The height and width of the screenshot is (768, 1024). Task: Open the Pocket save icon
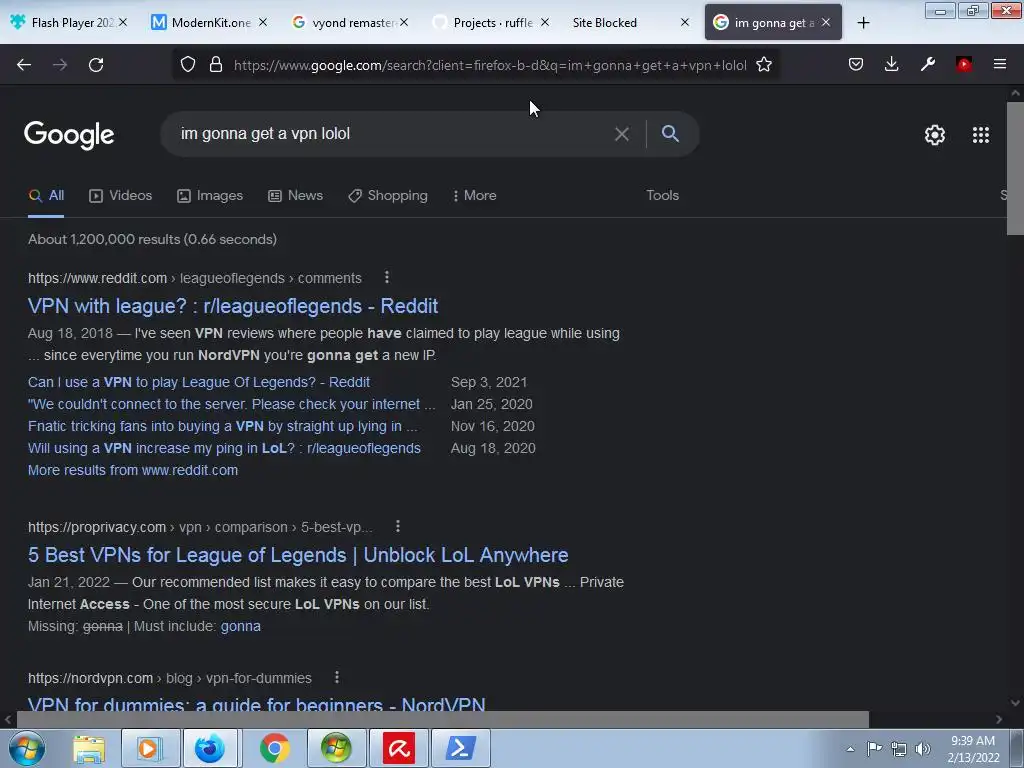click(856, 64)
